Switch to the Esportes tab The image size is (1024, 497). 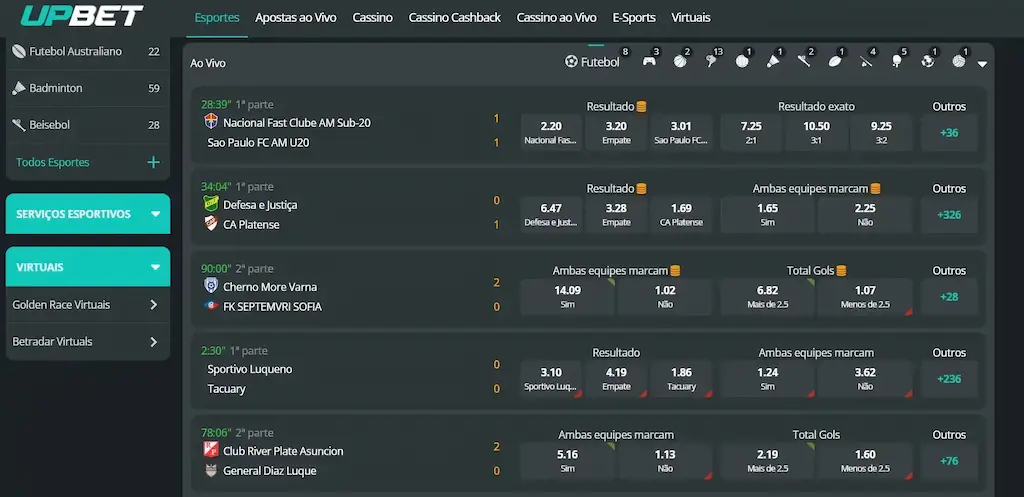217,18
